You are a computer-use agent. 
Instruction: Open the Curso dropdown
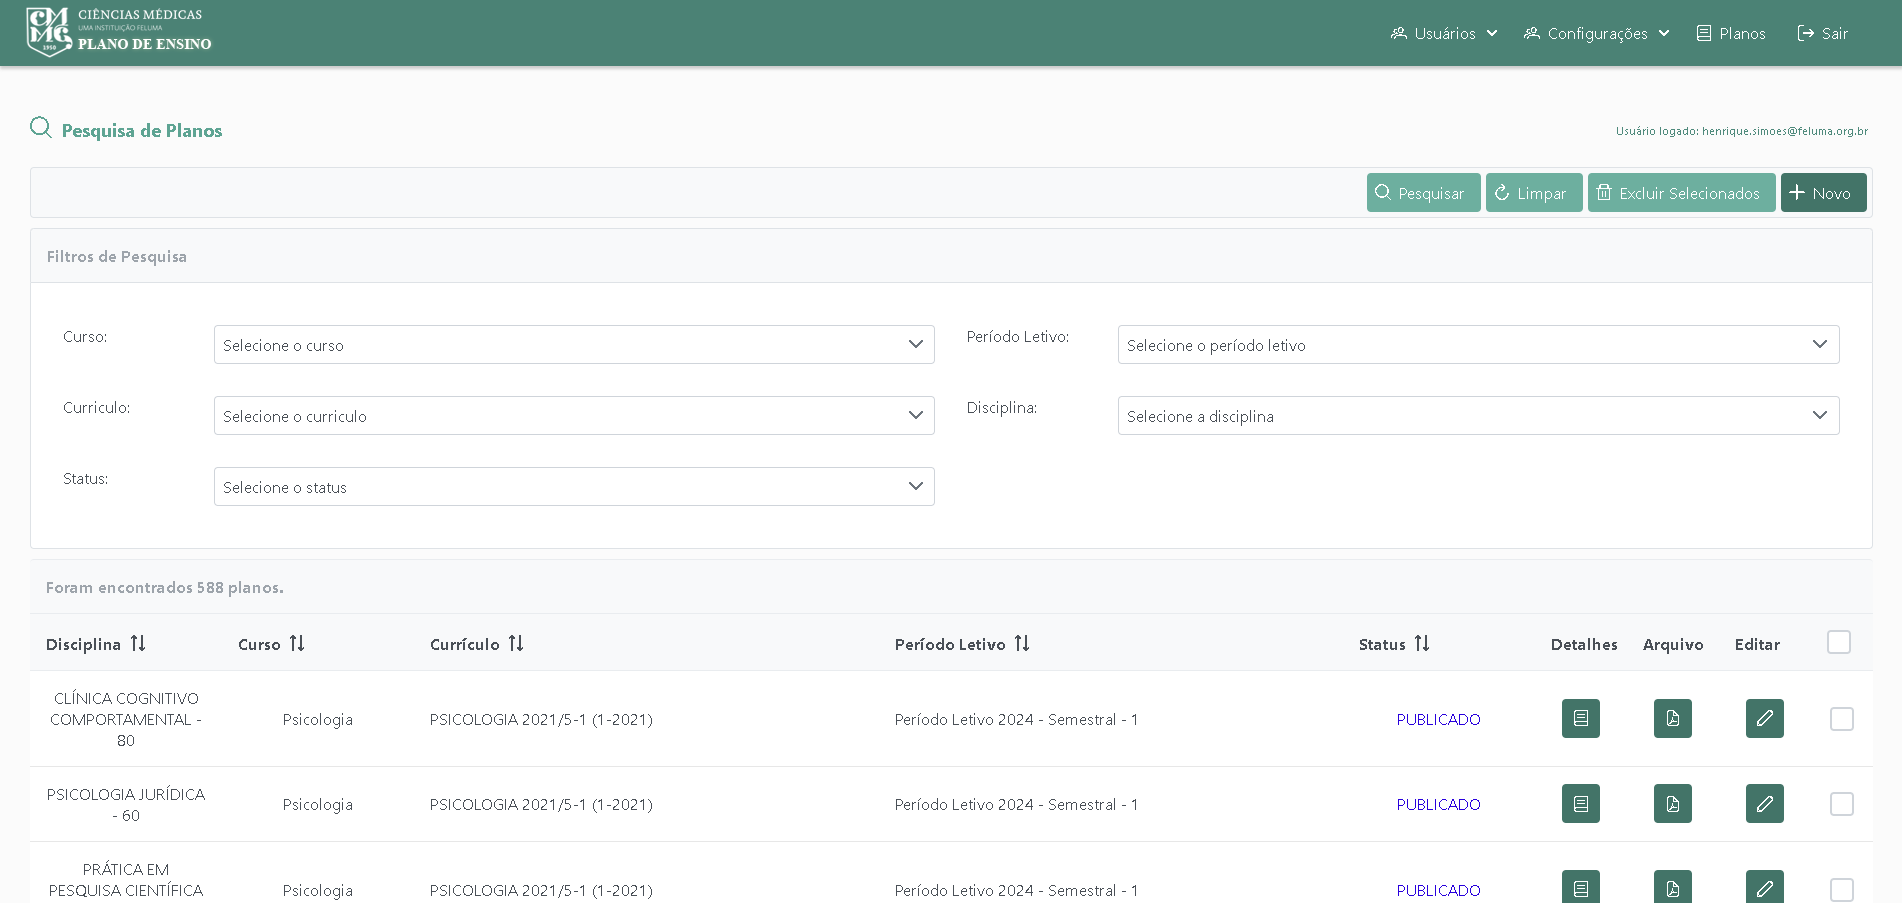[x=574, y=345]
